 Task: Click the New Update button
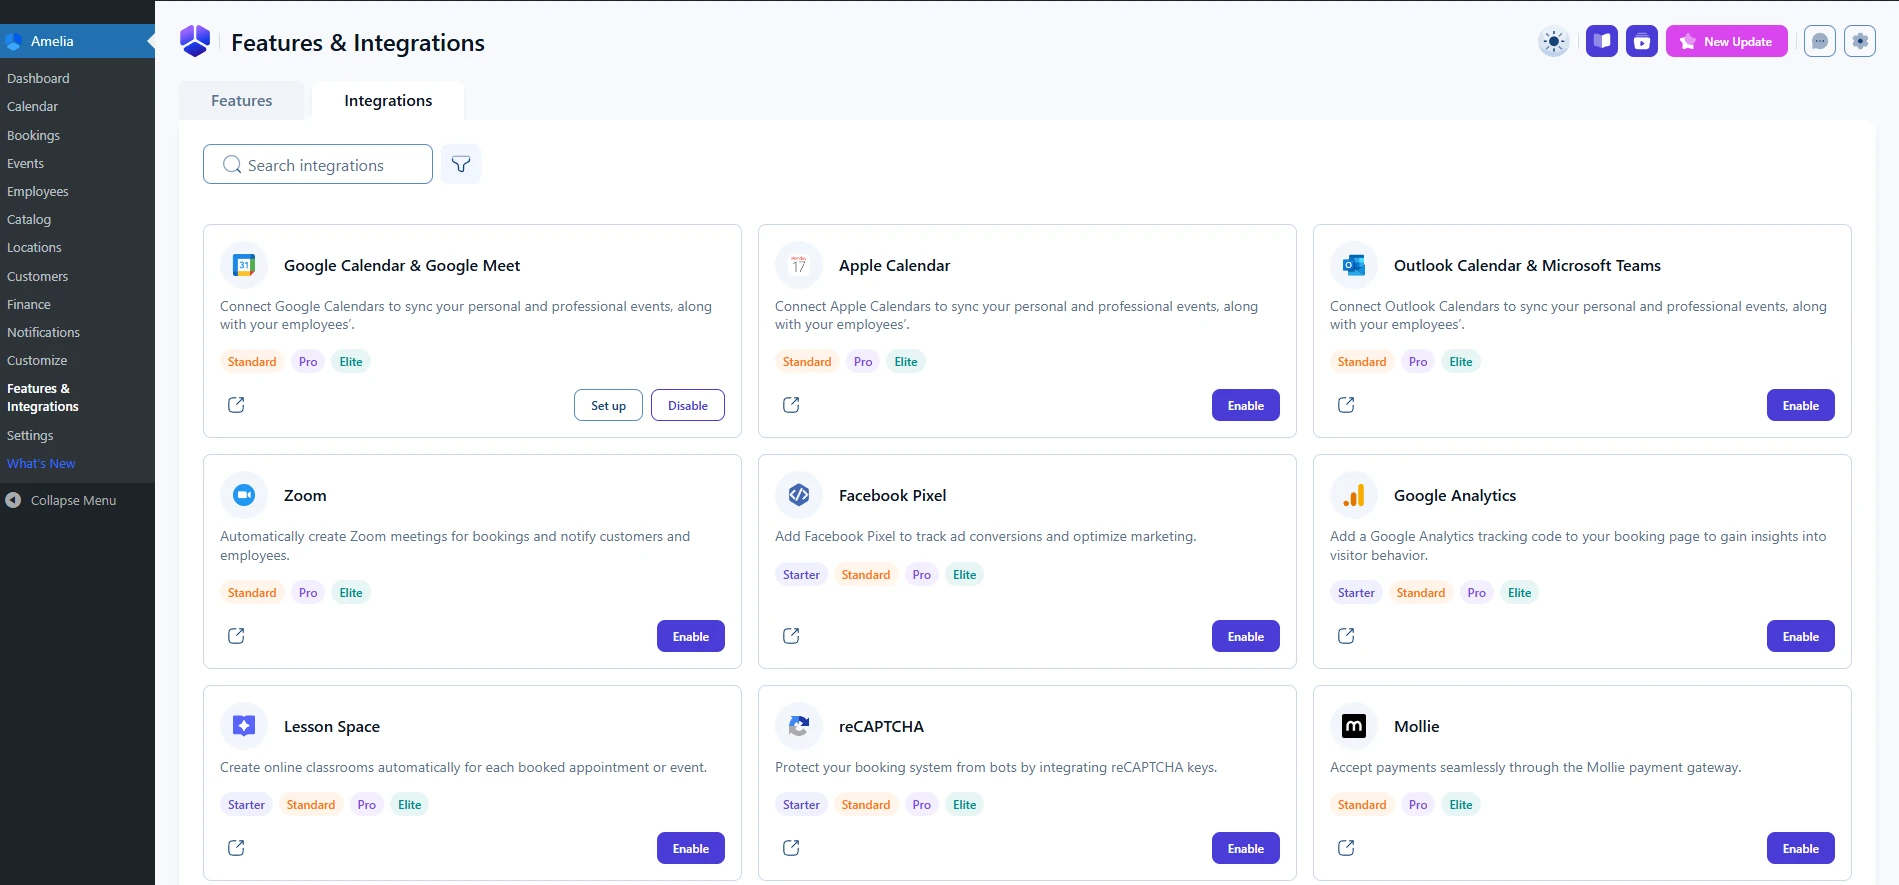1726,42
